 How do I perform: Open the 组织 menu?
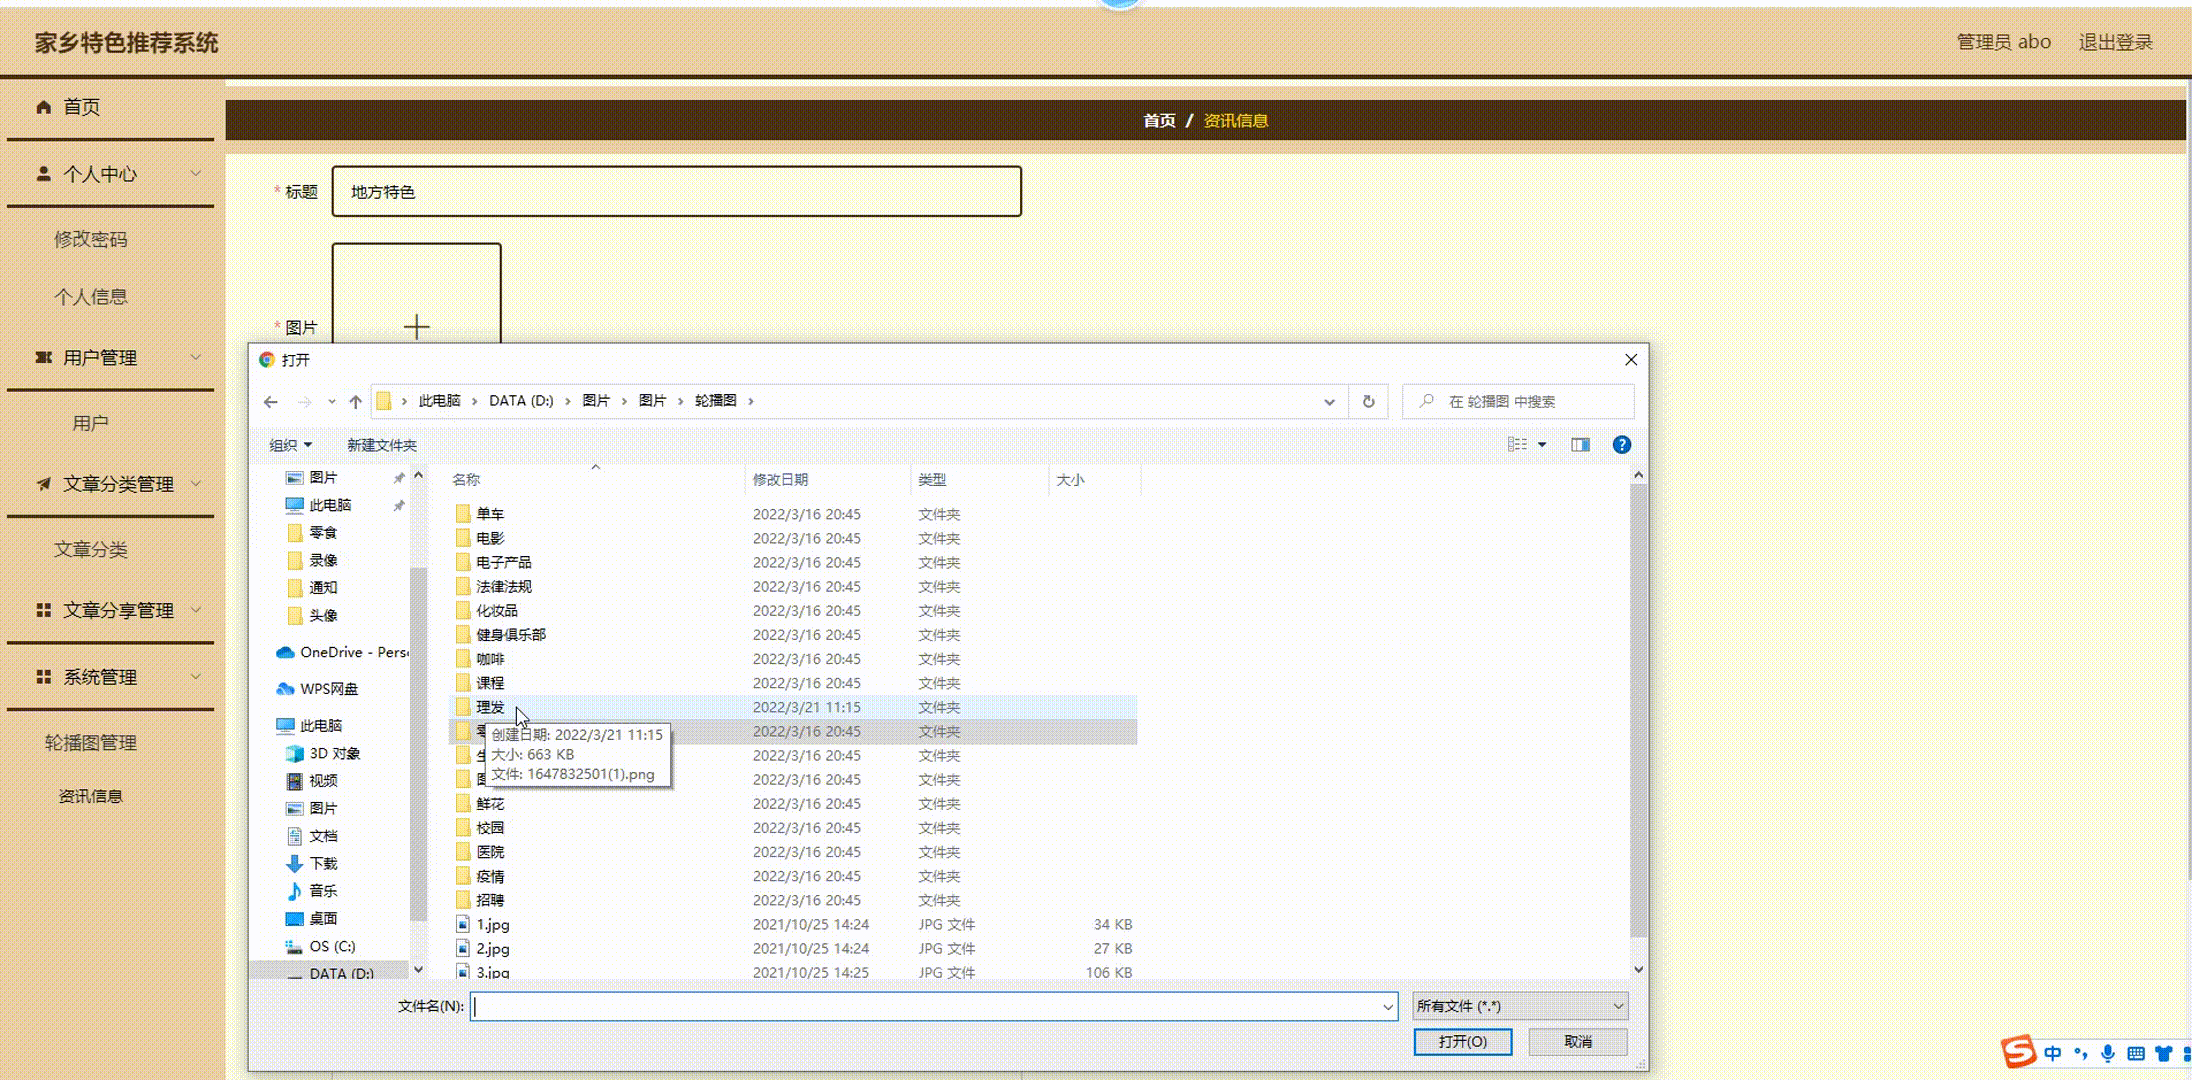point(290,445)
